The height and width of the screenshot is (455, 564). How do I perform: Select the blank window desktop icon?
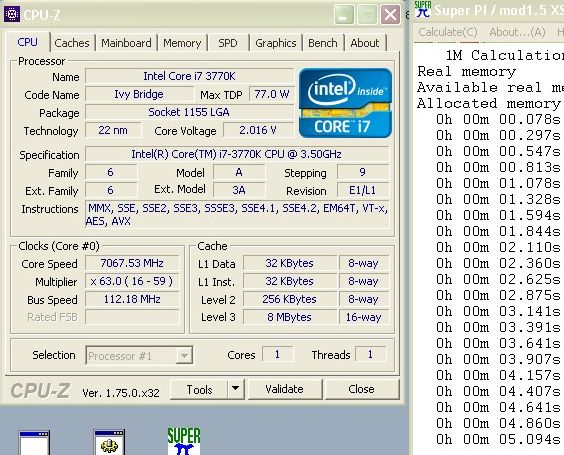pos(34,443)
